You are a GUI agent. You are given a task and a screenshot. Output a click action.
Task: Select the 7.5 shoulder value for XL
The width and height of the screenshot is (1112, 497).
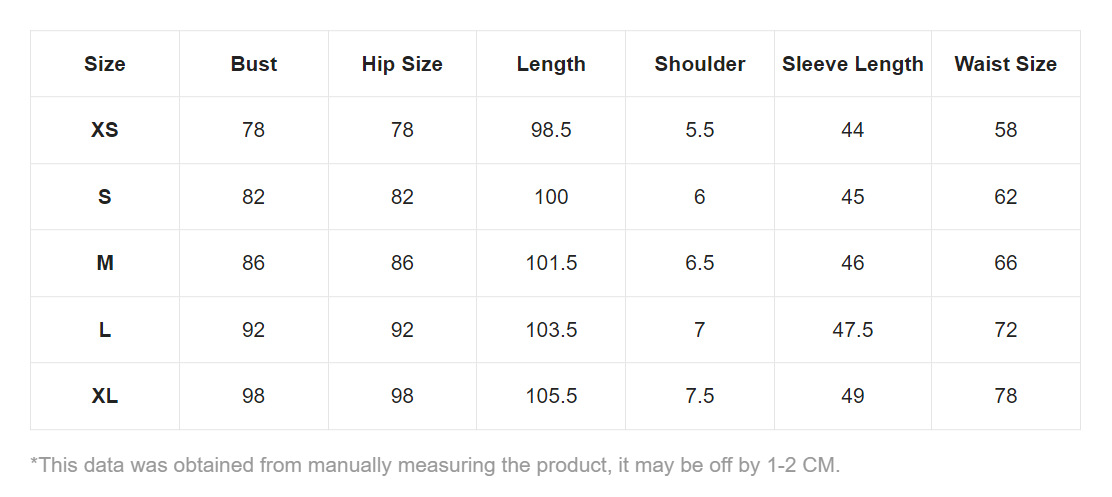[700, 396]
